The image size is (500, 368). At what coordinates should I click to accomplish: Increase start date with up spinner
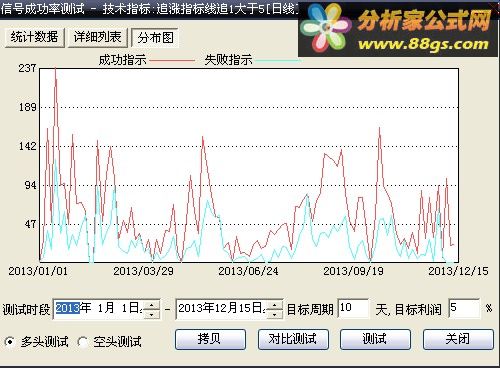coord(152,304)
